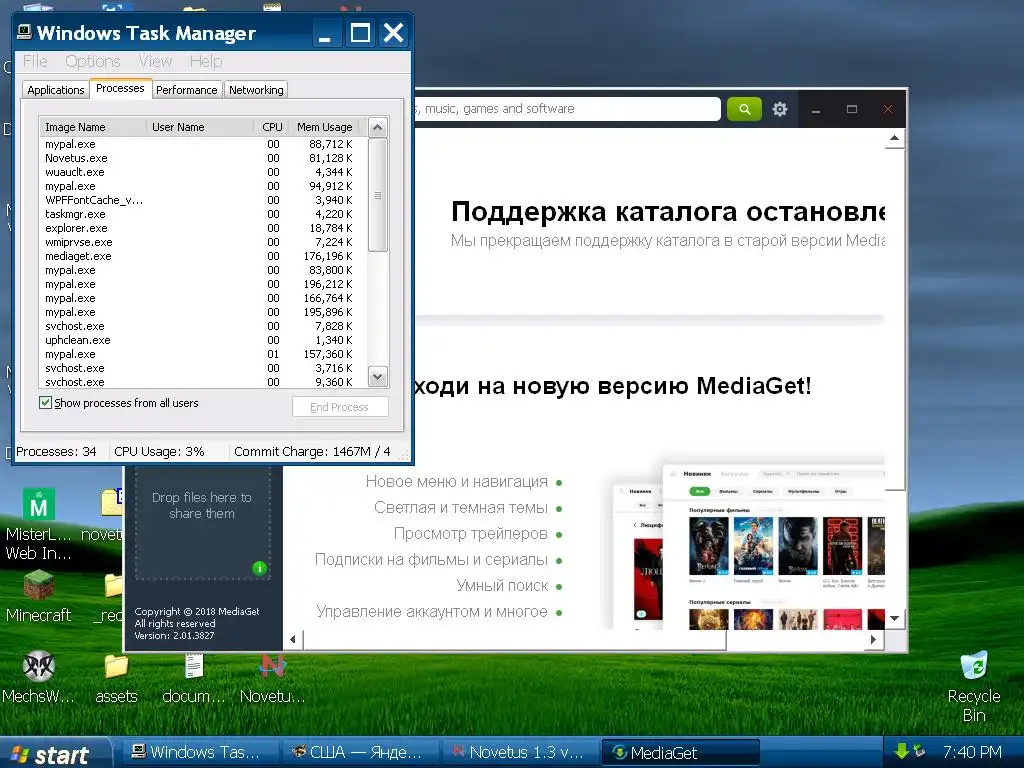This screenshot has height=768, width=1024.
Task: Open MechsW desktop icon
Action: pyautogui.click(x=39, y=678)
